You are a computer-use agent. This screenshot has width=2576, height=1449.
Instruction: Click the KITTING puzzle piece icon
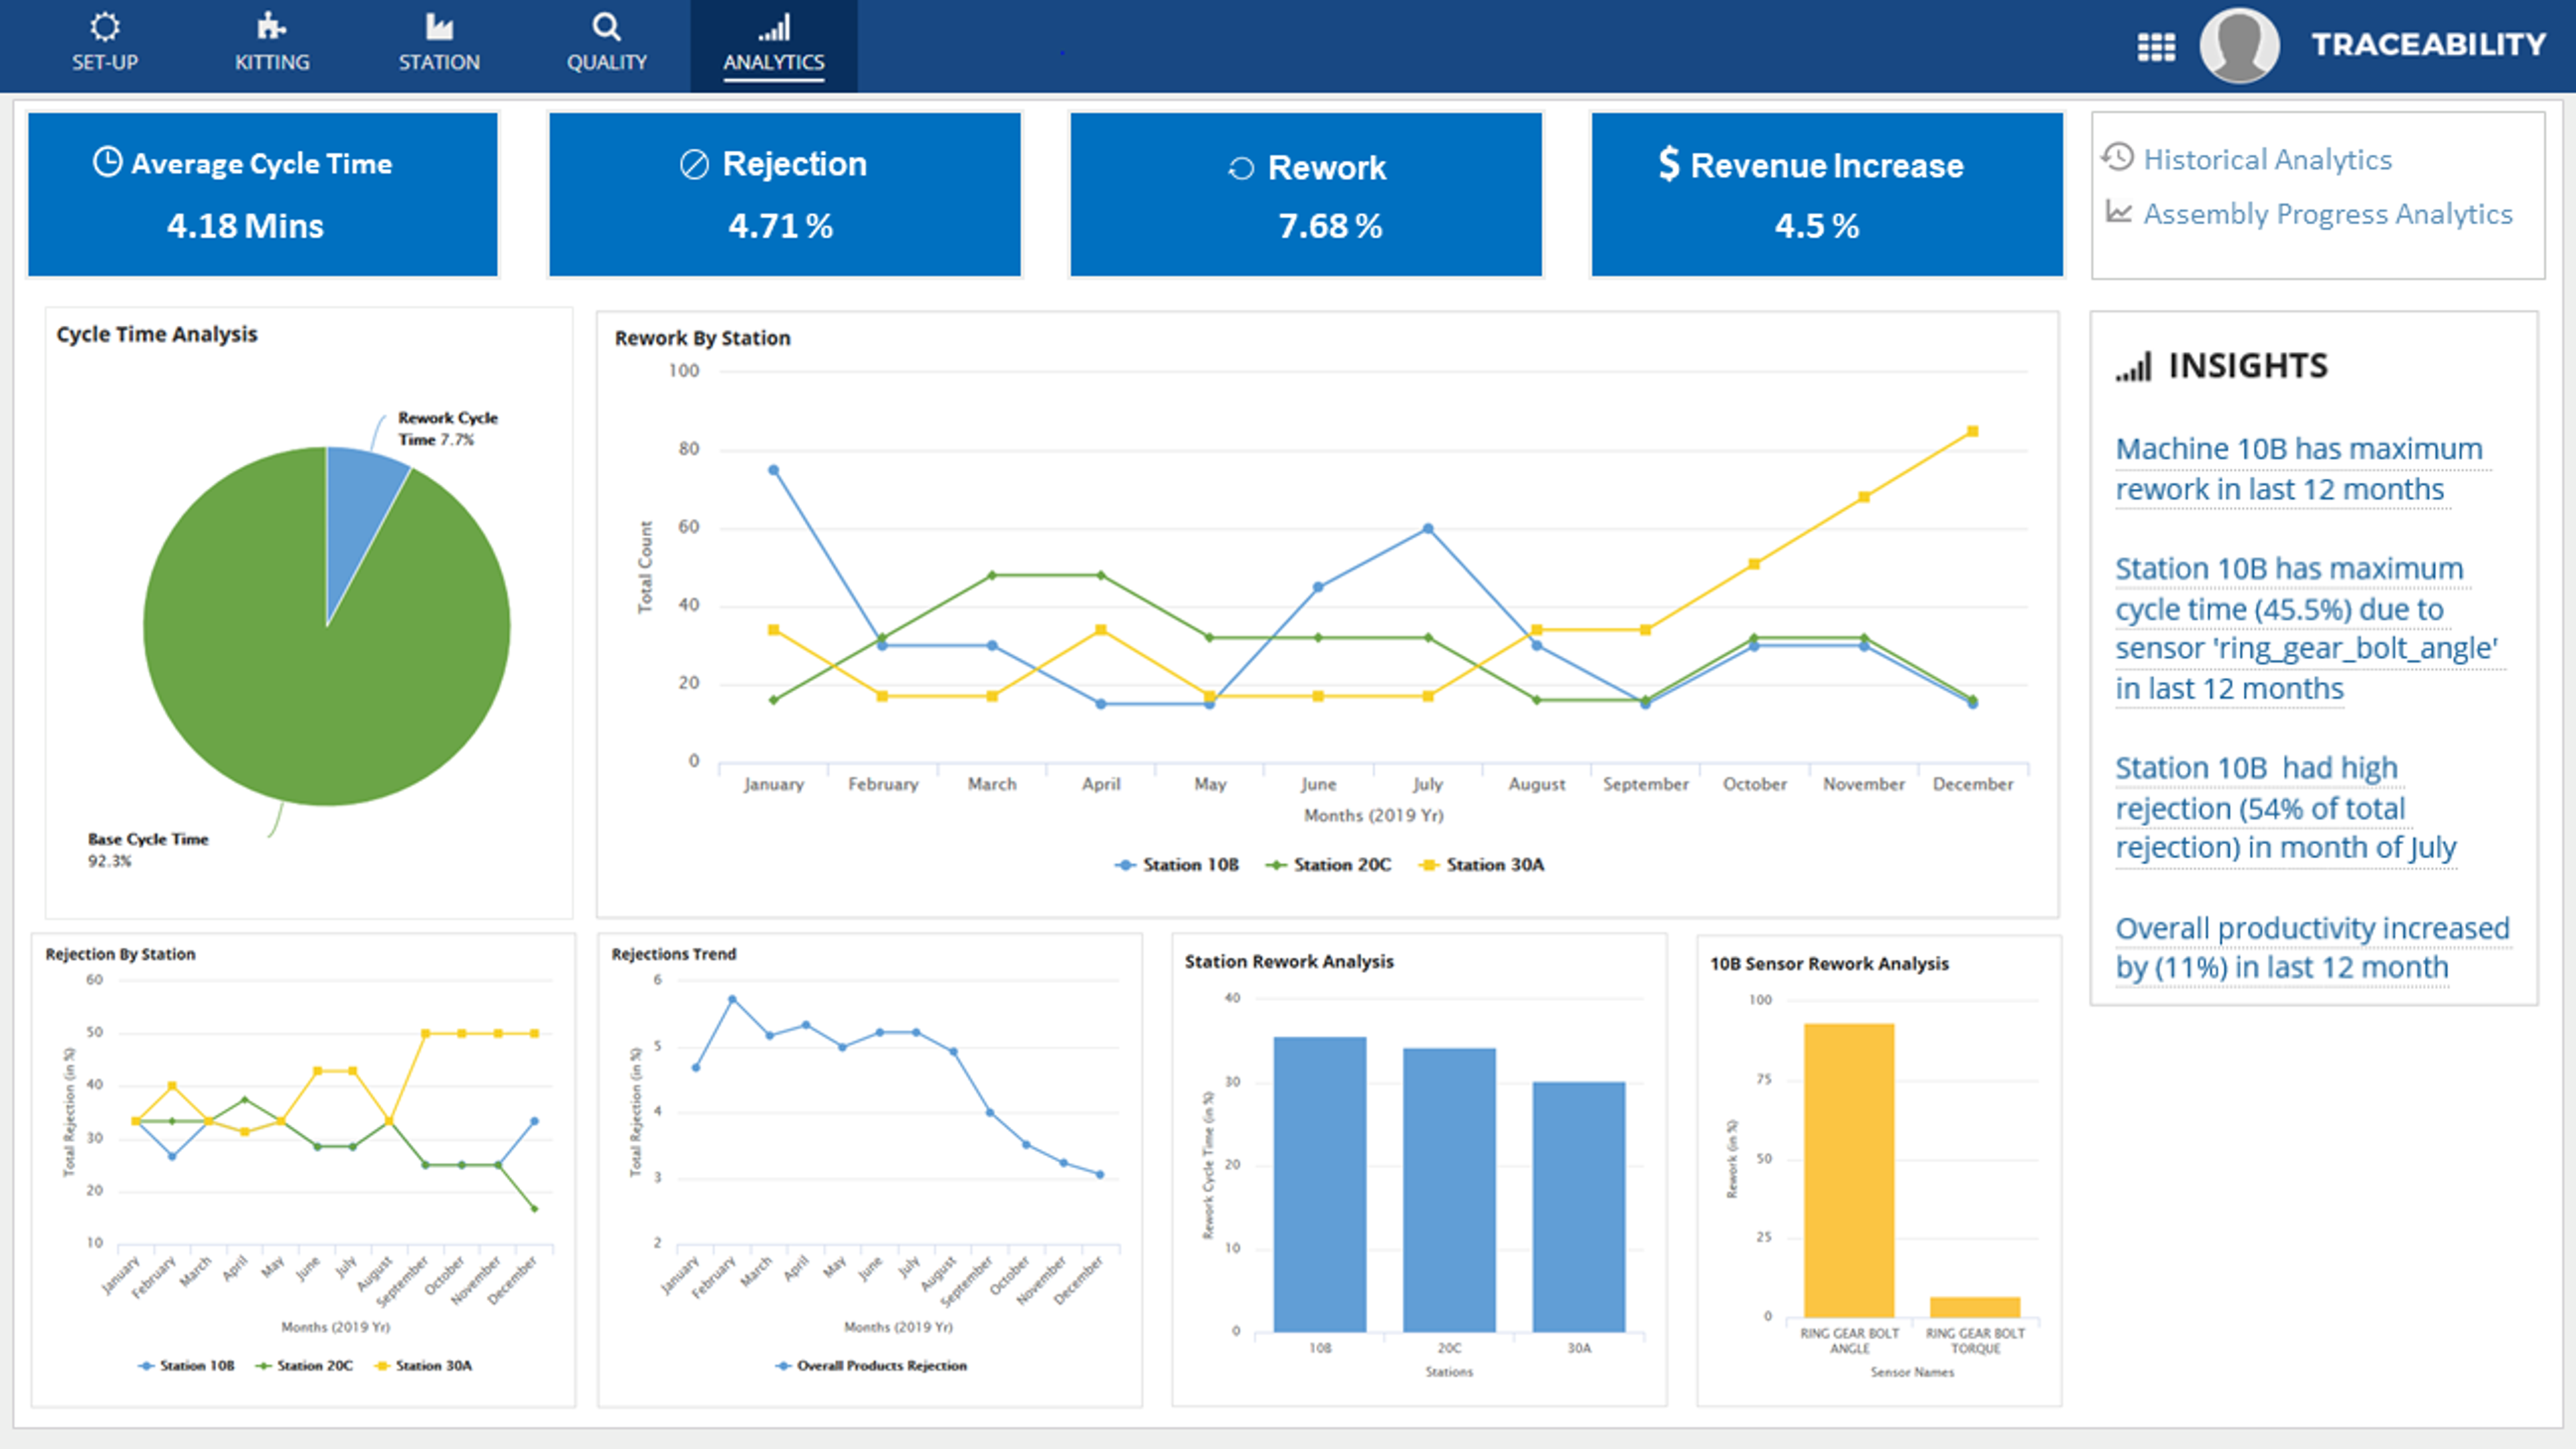[x=271, y=26]
